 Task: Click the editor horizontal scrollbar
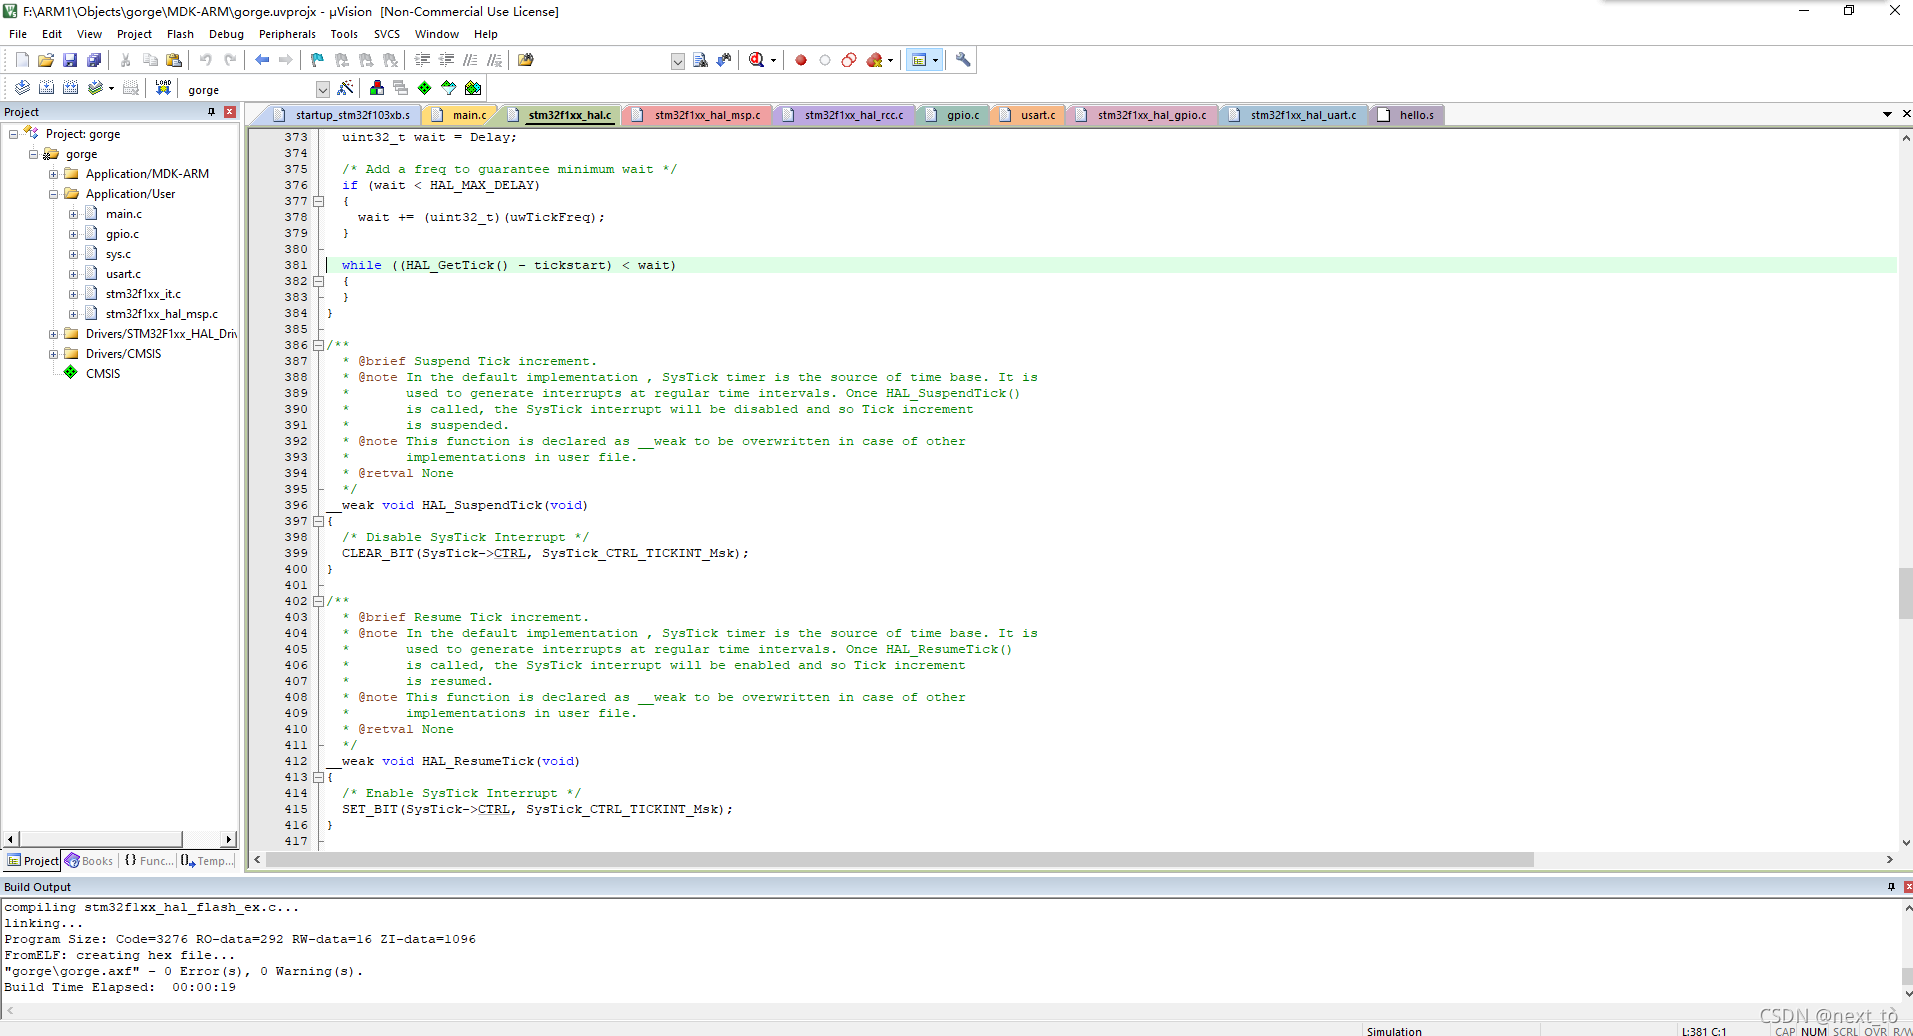tap(899, 860)
